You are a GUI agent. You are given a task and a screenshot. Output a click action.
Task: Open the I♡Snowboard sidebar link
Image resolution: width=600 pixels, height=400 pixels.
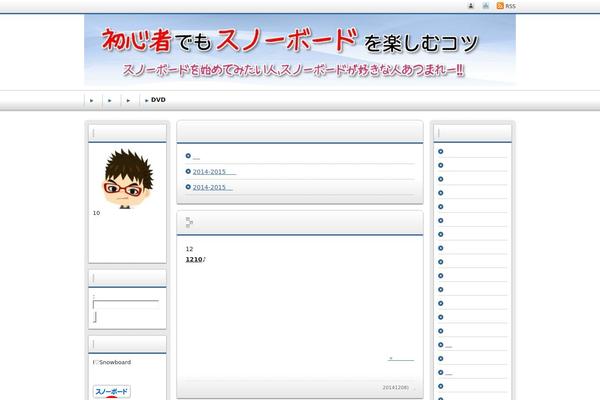point(112,362)
